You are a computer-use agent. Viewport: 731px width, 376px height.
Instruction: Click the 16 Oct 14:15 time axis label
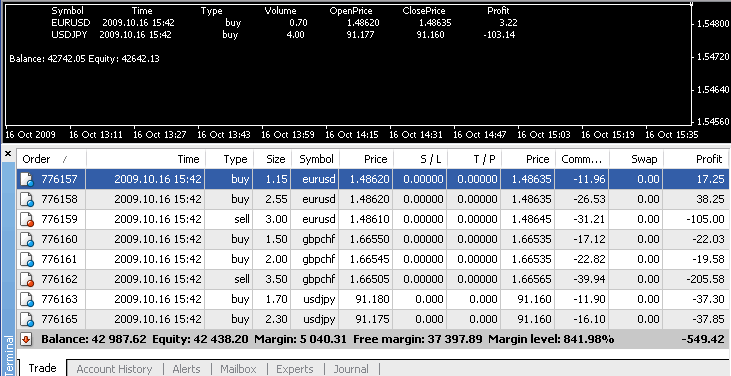pyautogui.click(x=352, y=135)
